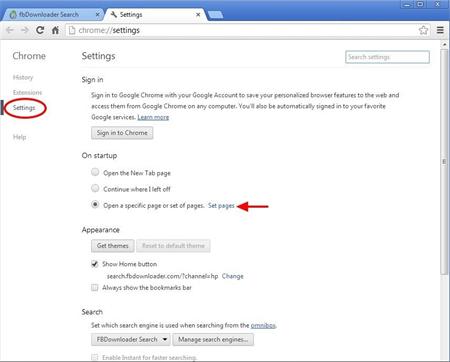This screenshot has height=362, width=450.
Task: Focus the Search settings field
Action: [387, 57]
